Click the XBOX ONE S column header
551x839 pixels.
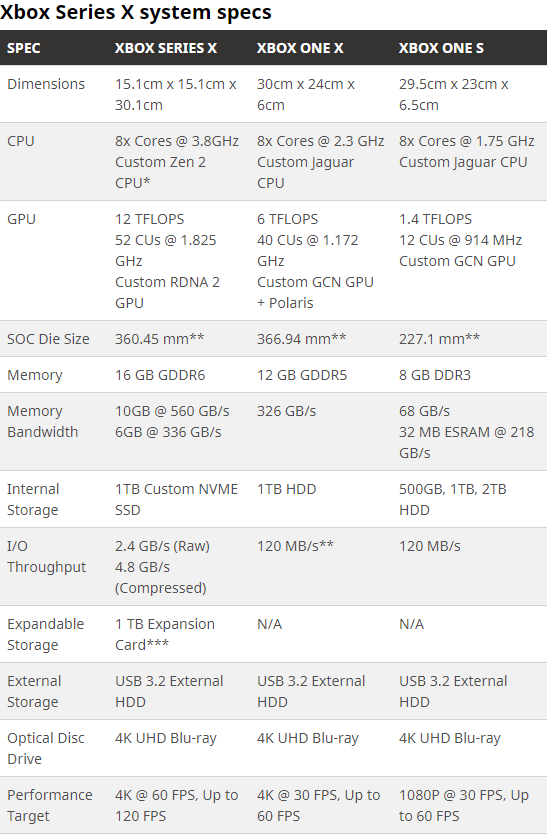441,48
